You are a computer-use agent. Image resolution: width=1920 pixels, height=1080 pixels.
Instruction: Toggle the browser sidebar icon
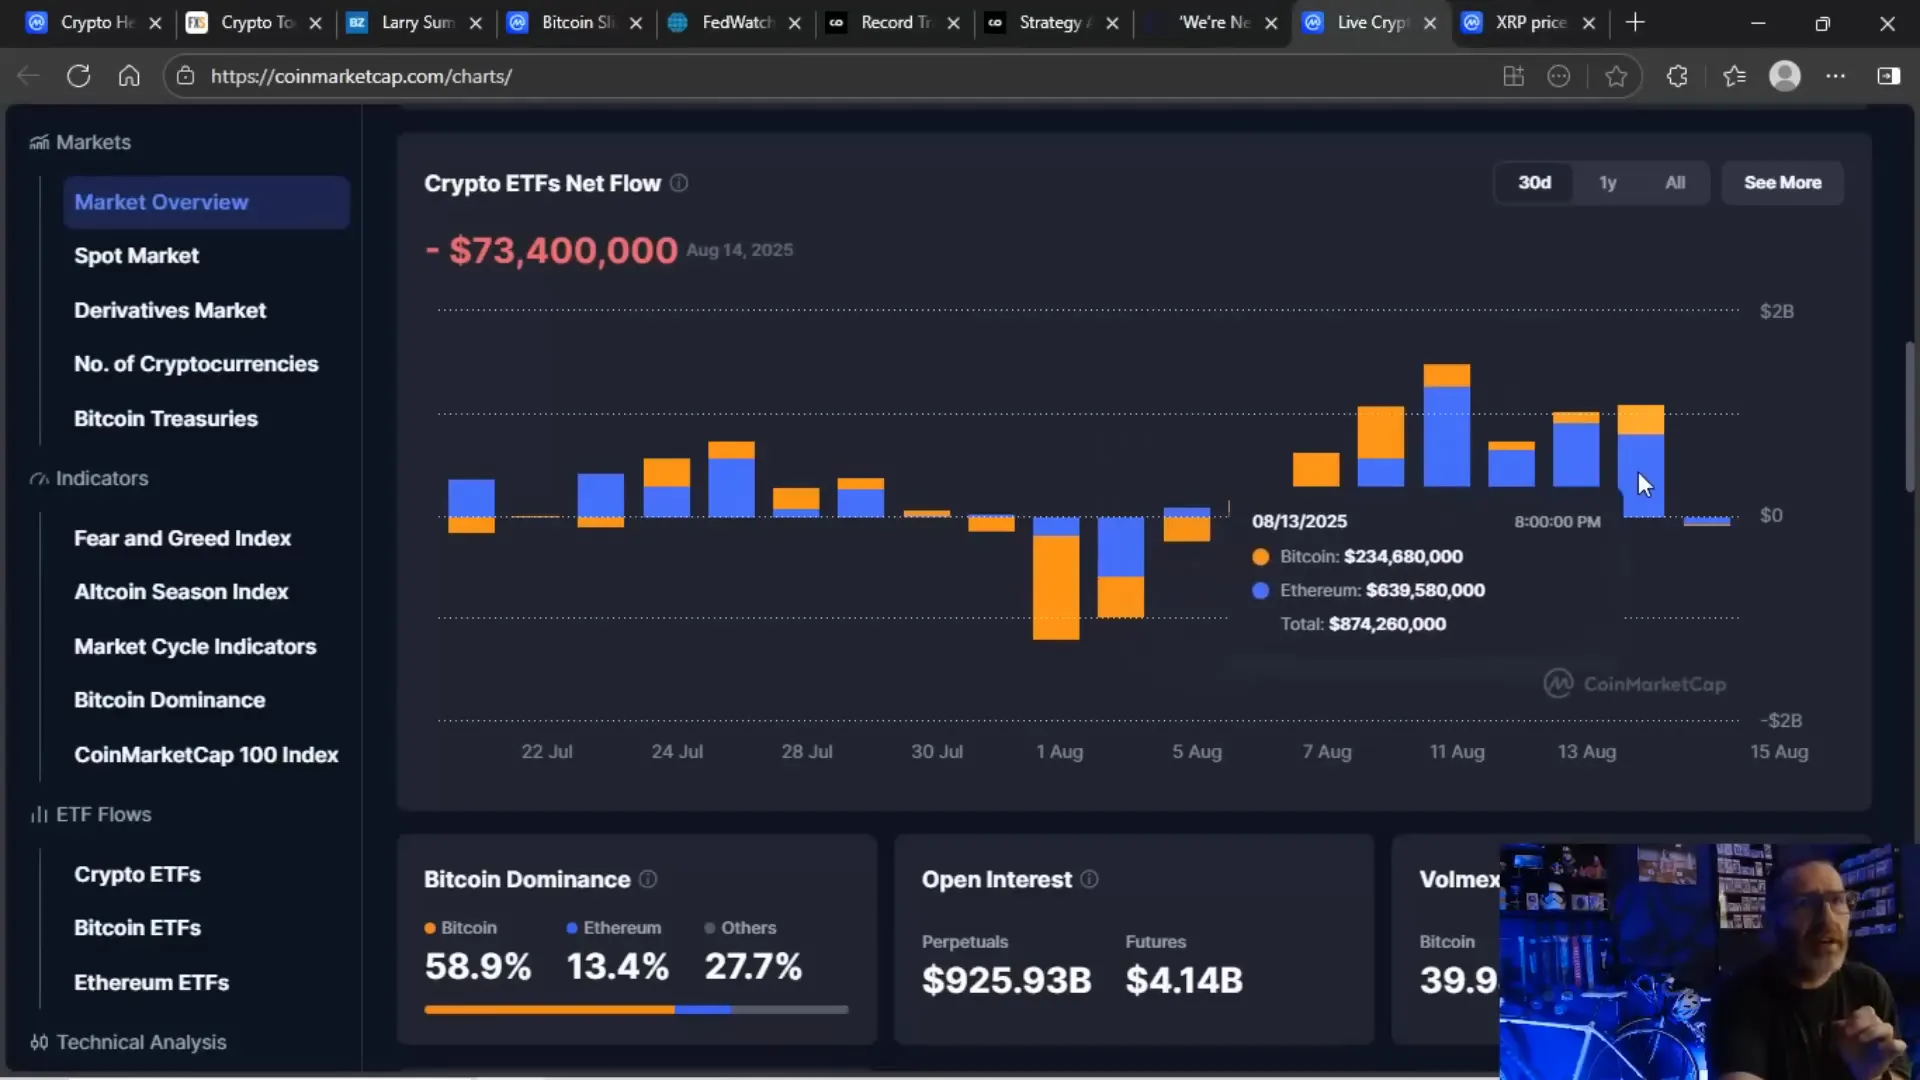click(x=1889, y=76)
